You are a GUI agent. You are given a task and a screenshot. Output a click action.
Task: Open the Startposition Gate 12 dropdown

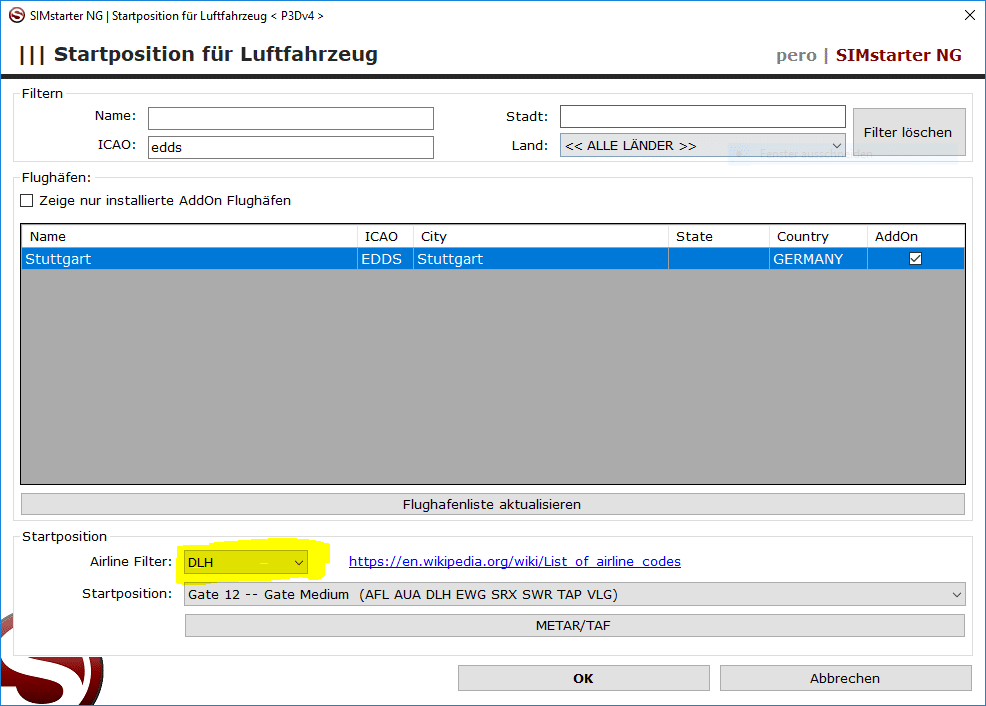click(575, 595)
